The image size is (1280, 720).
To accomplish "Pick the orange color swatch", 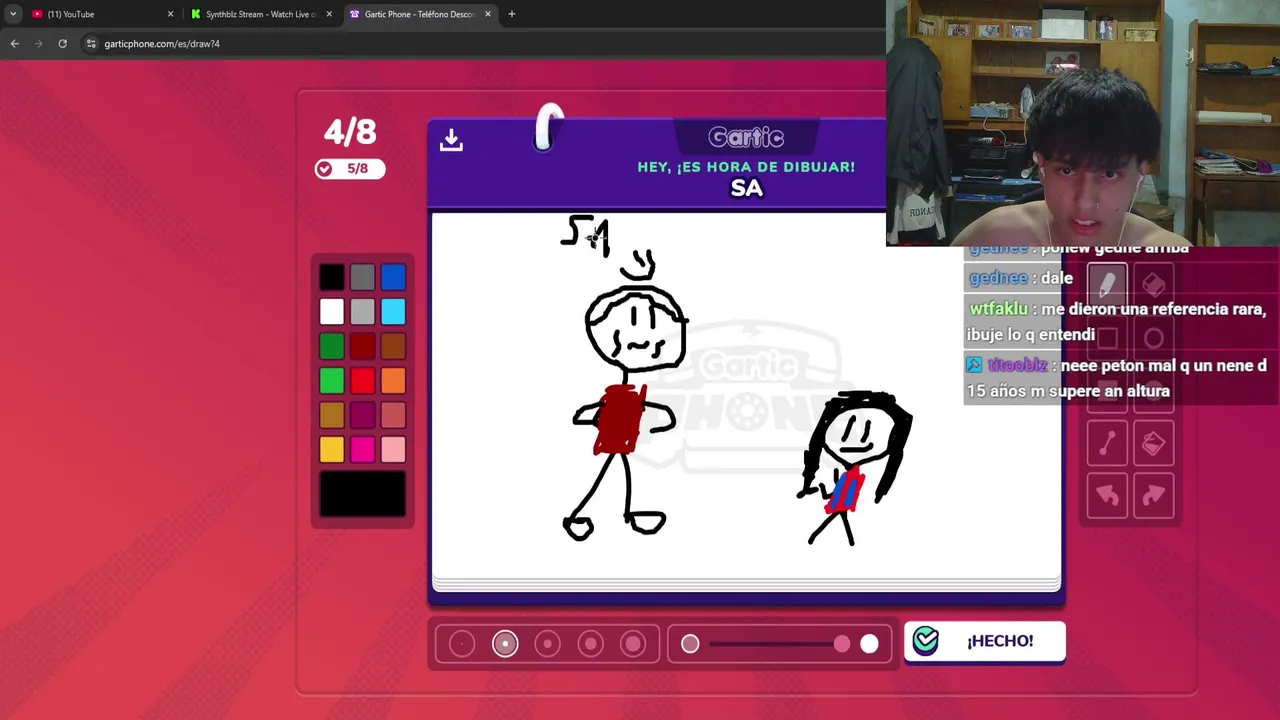I will pos(393,380).
